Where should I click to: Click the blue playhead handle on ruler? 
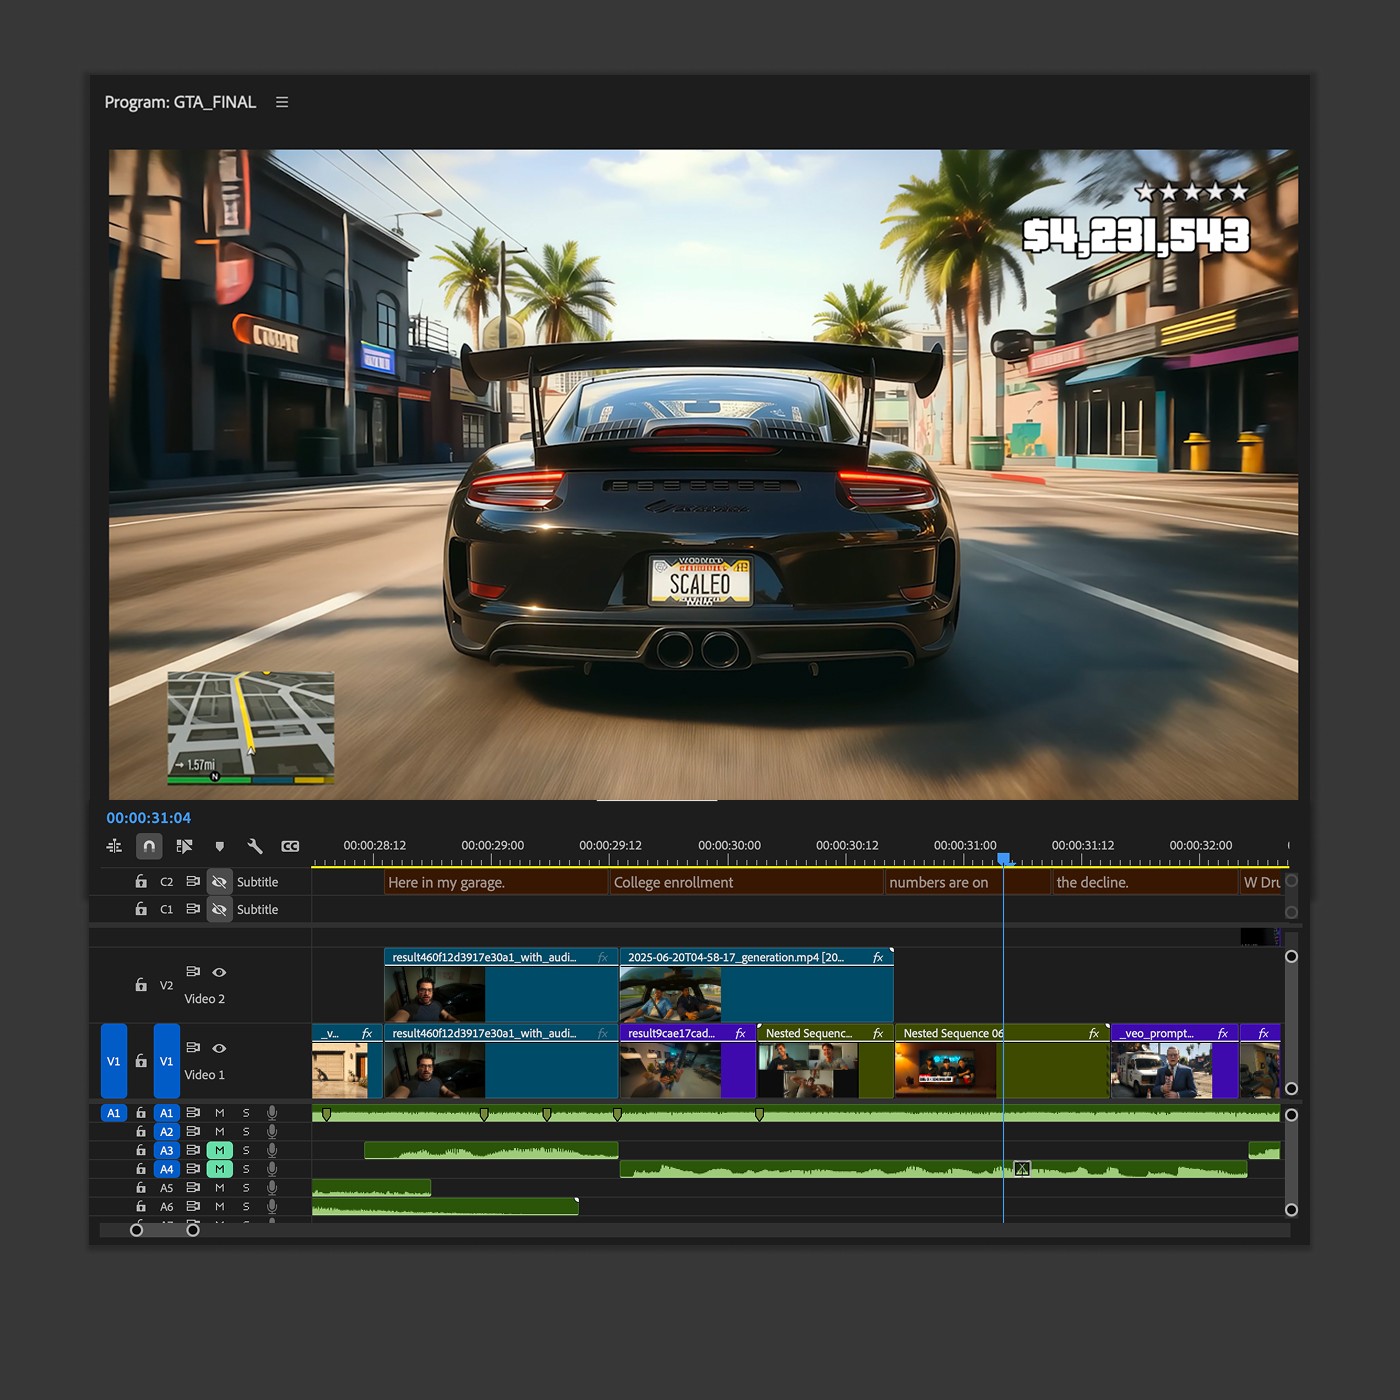click(1004, 859)
